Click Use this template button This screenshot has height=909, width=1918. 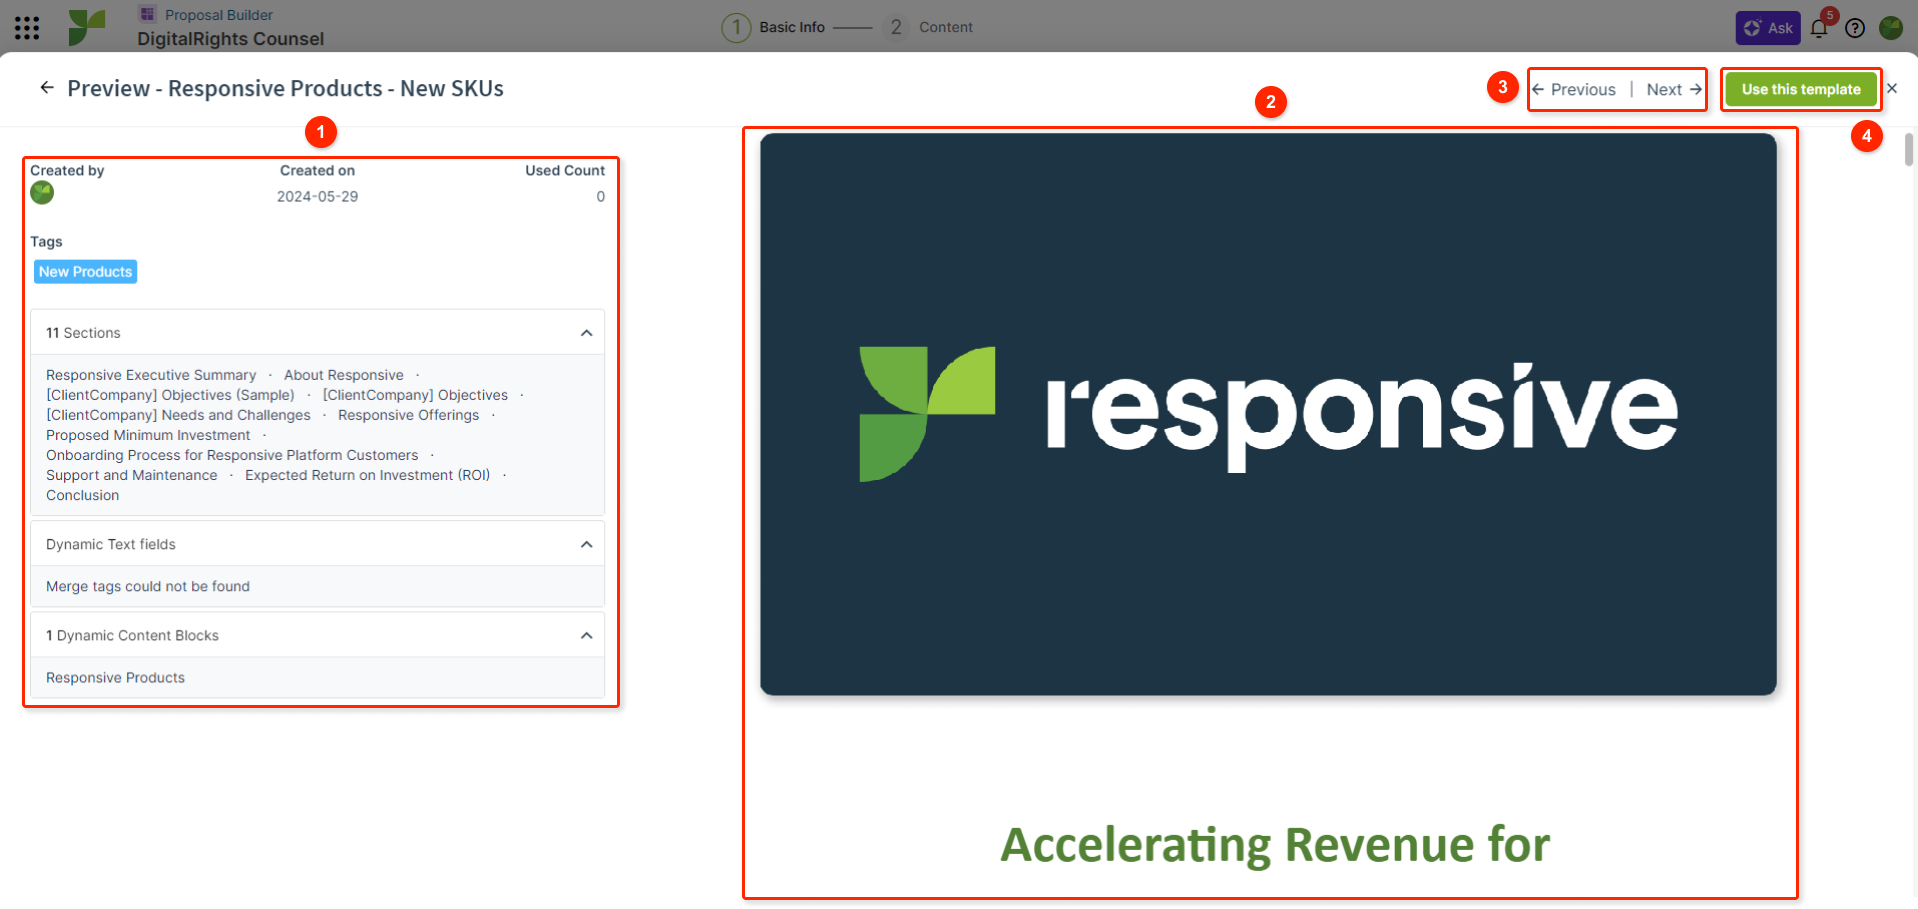[1801, 89]
